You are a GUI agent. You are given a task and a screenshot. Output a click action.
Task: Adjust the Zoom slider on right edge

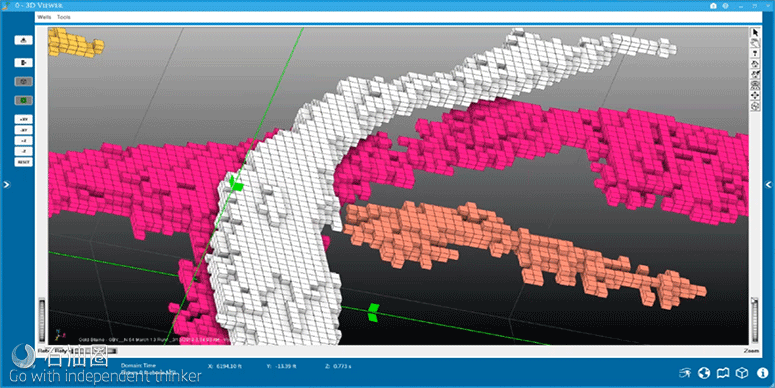tap(754, 321)
